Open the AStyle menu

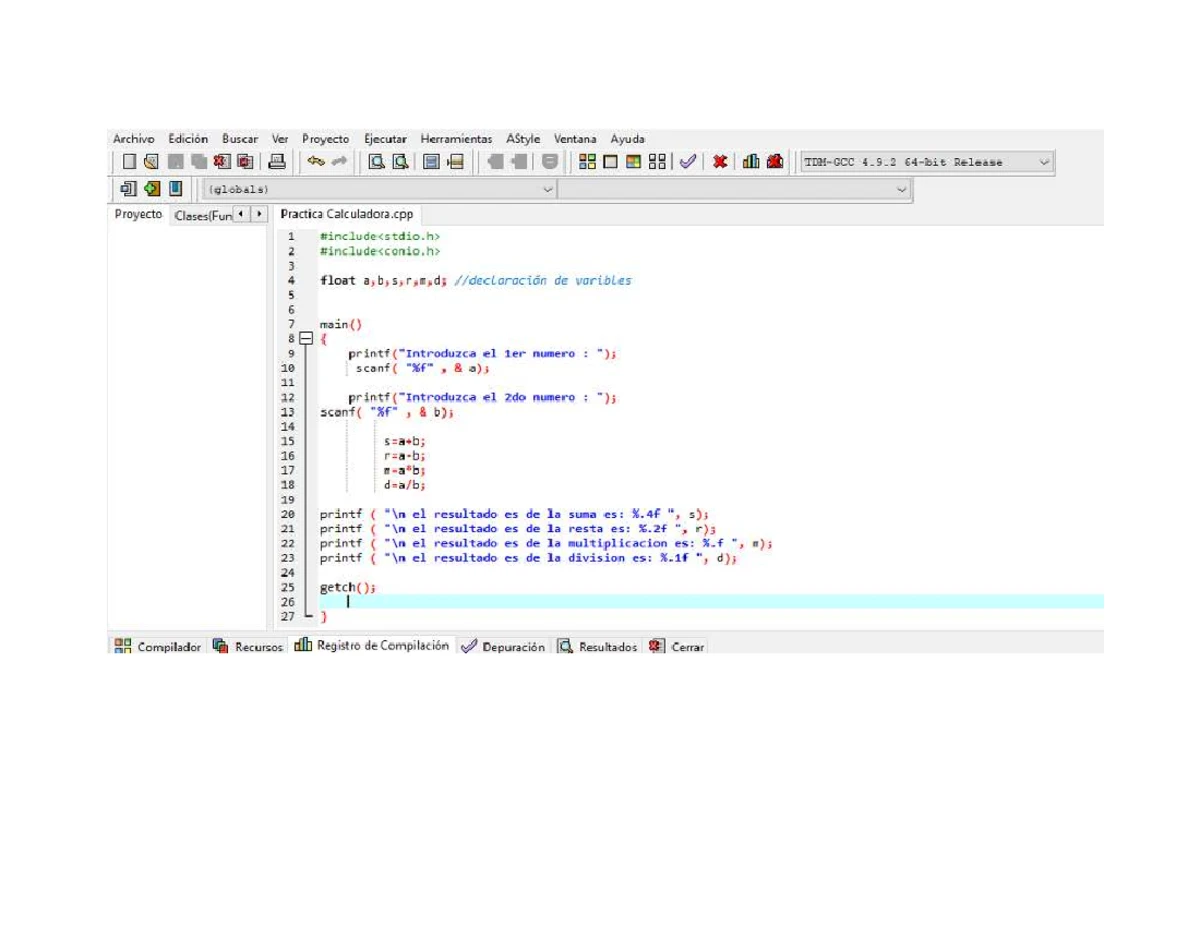pyautogui.click(x=523, y=139)
